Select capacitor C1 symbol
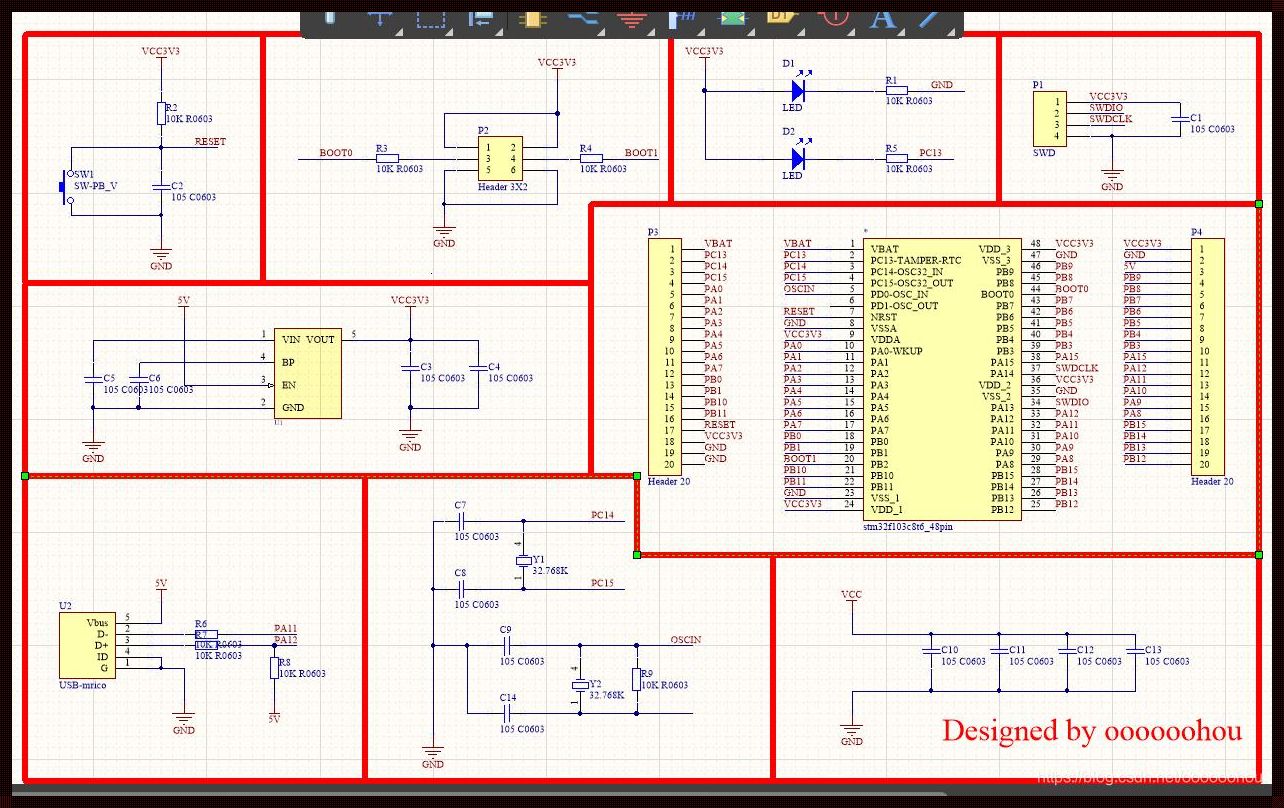Viewport: 1284px width, 808px height. tap(1178, 118)
